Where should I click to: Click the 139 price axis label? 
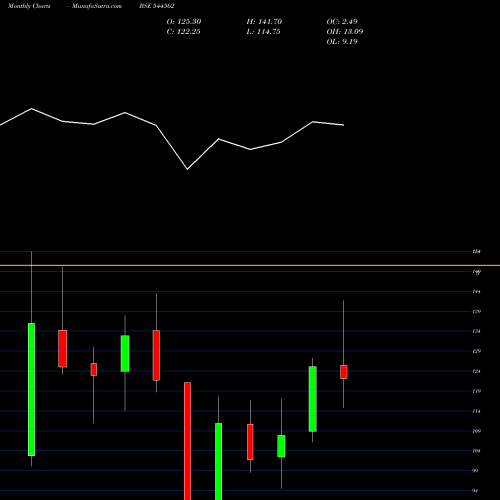point(476,312)
